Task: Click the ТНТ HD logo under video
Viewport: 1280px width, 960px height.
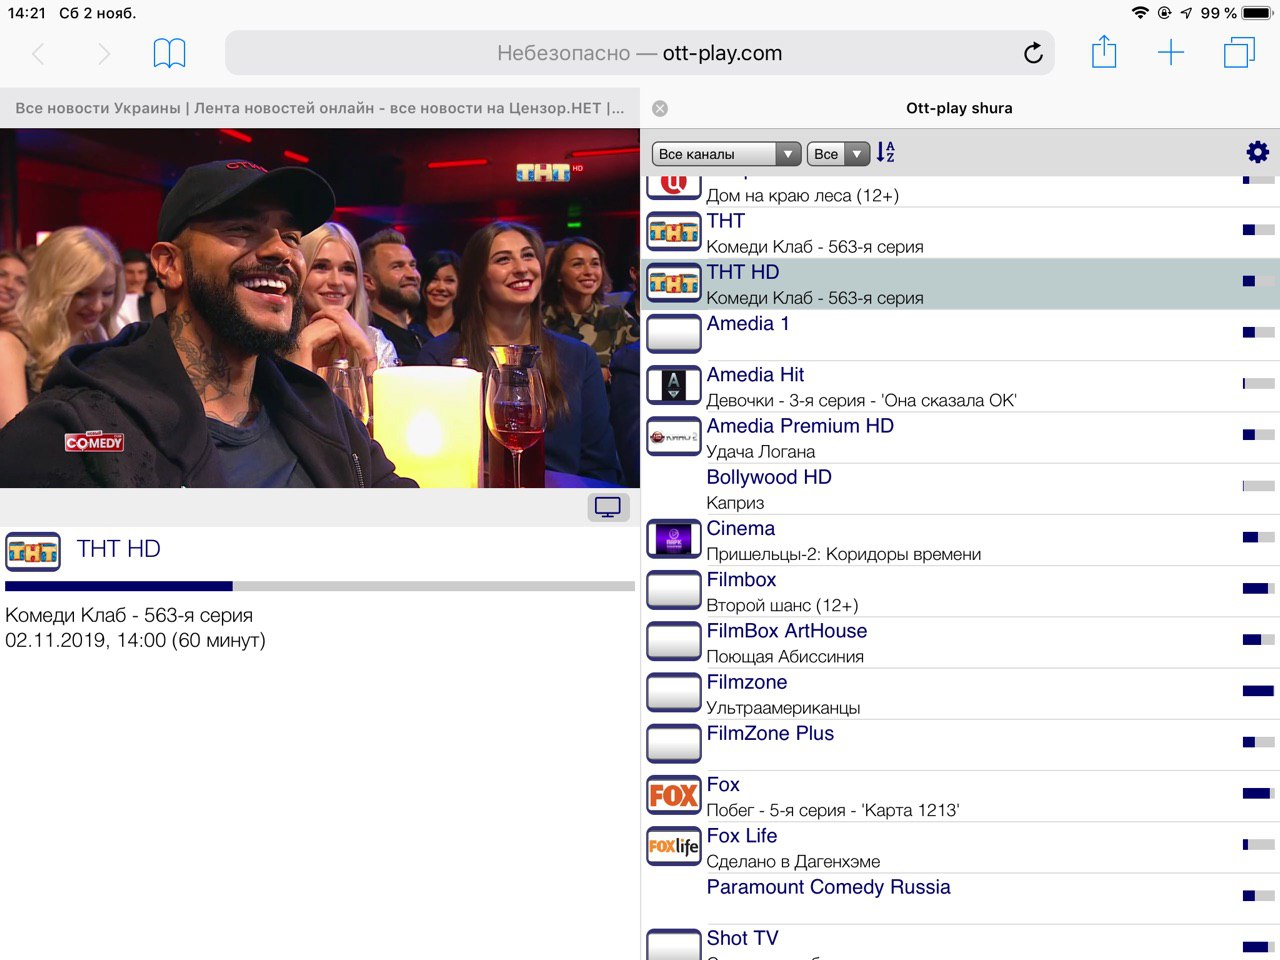Action: tap(33, 551)
